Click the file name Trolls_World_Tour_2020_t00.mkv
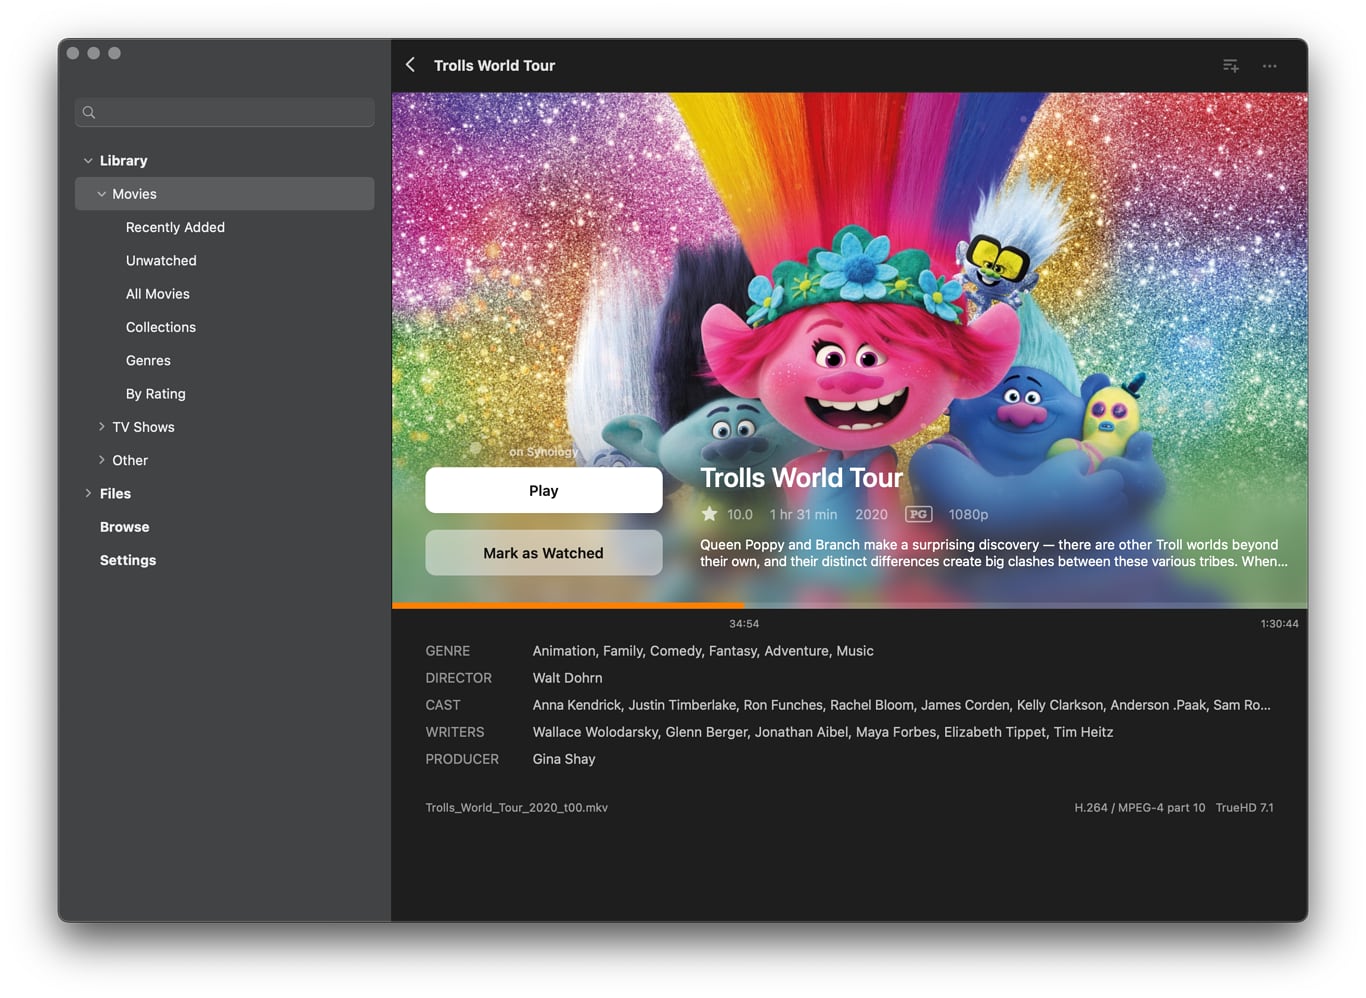Screen dimensions: 1366x998 [x=517, y=808]
